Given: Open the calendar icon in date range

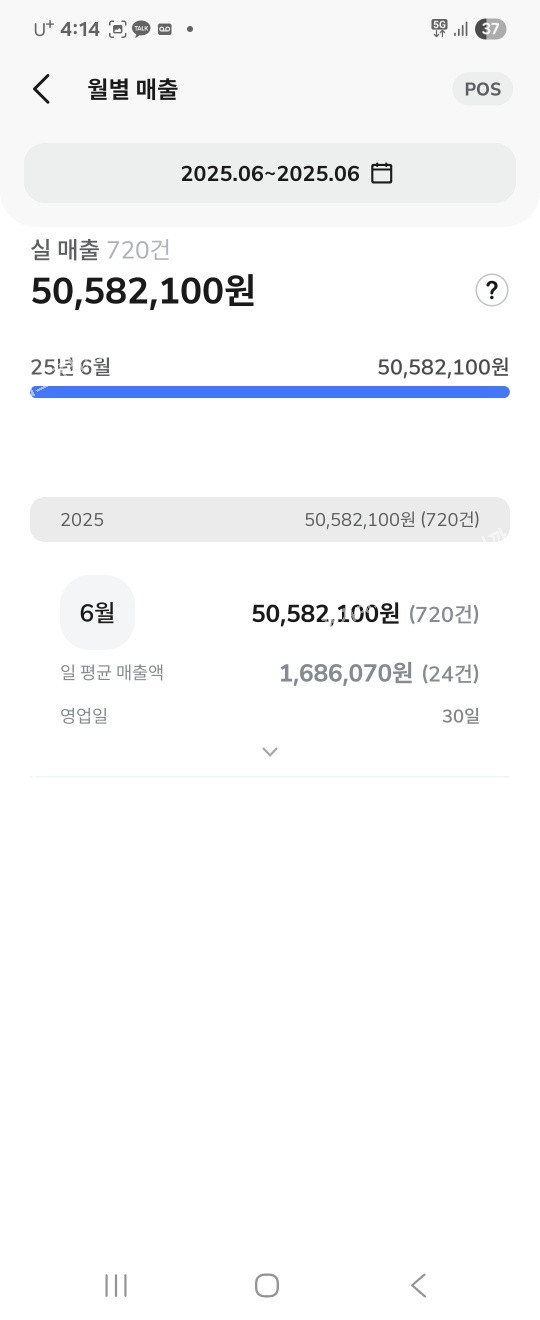Looking at the screenshot, I should 381,173.
